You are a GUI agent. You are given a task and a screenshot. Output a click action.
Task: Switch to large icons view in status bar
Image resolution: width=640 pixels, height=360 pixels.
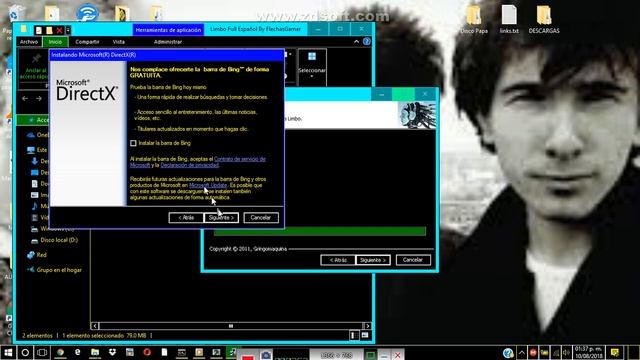(x=365, y=336)
